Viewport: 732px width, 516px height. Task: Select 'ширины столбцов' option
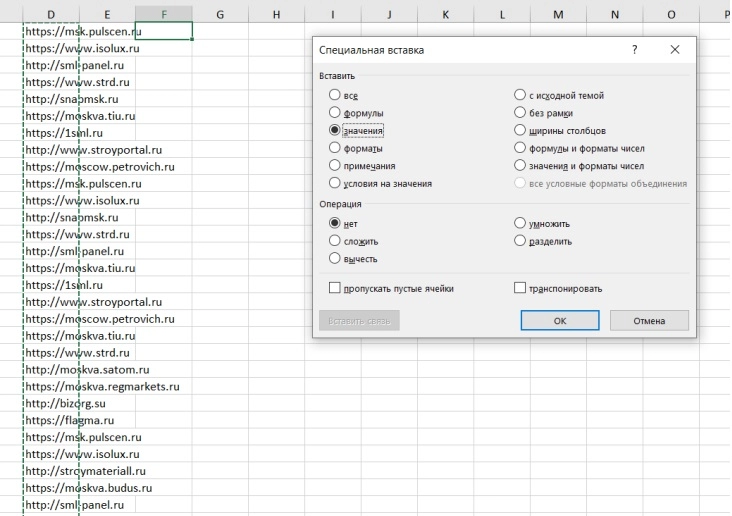tap(520, 130)
